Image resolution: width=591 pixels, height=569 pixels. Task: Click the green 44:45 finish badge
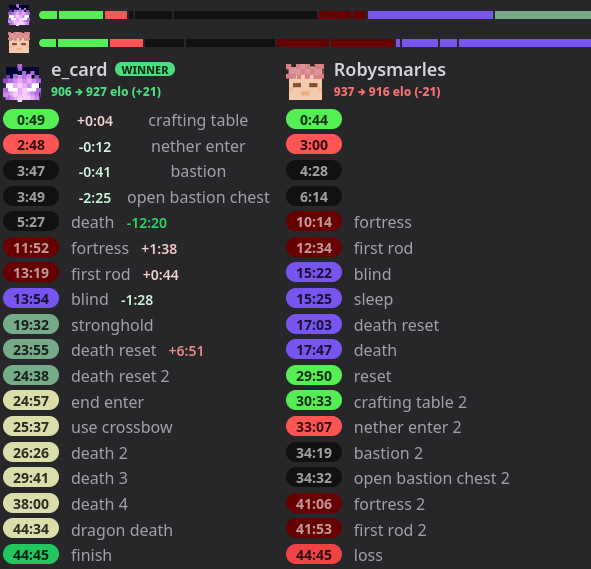(31, 555)
